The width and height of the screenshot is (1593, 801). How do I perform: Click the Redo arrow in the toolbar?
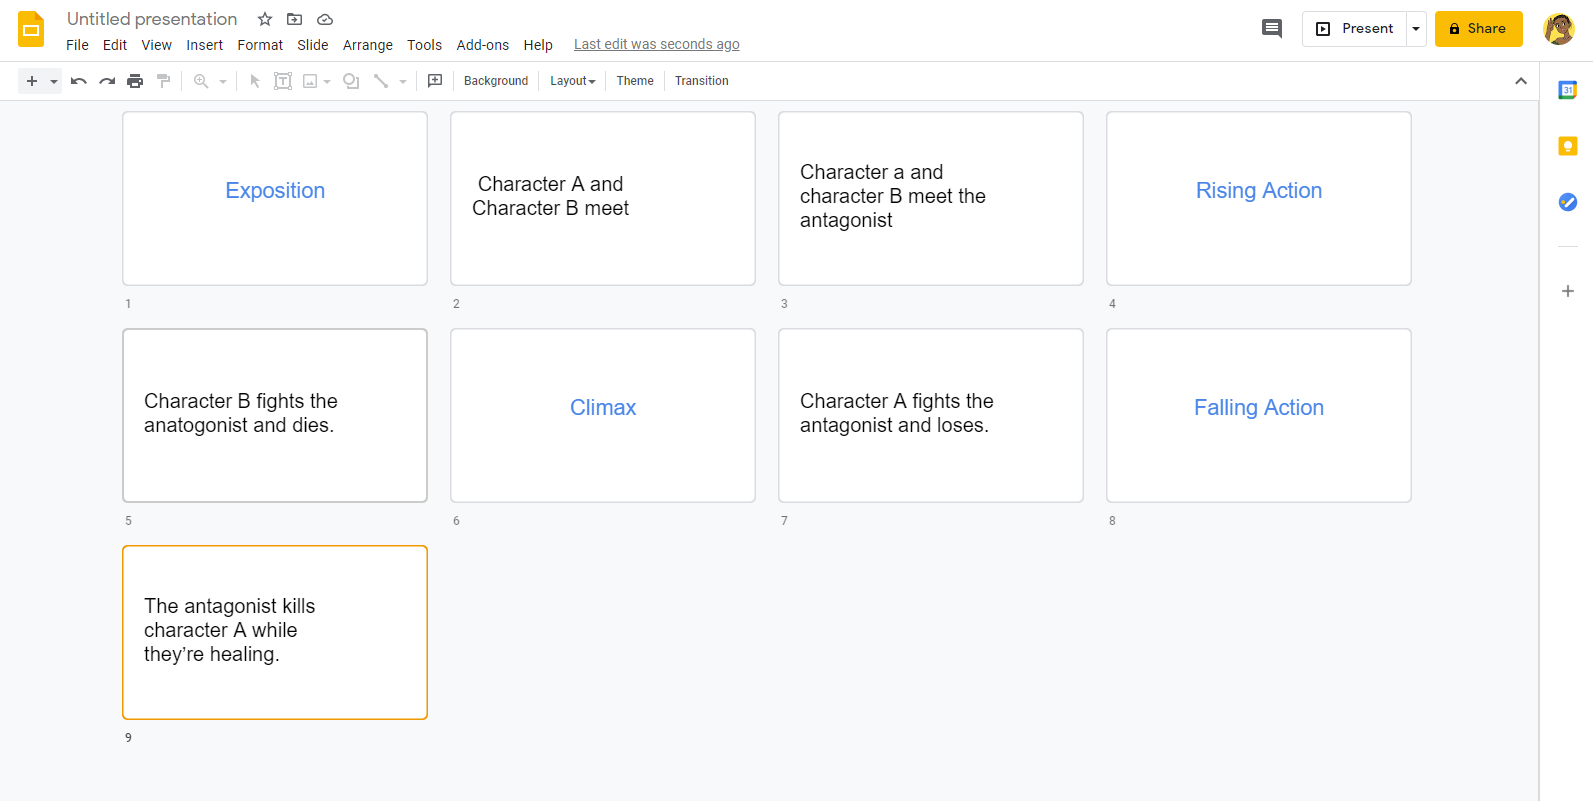(x=107, y=81)
